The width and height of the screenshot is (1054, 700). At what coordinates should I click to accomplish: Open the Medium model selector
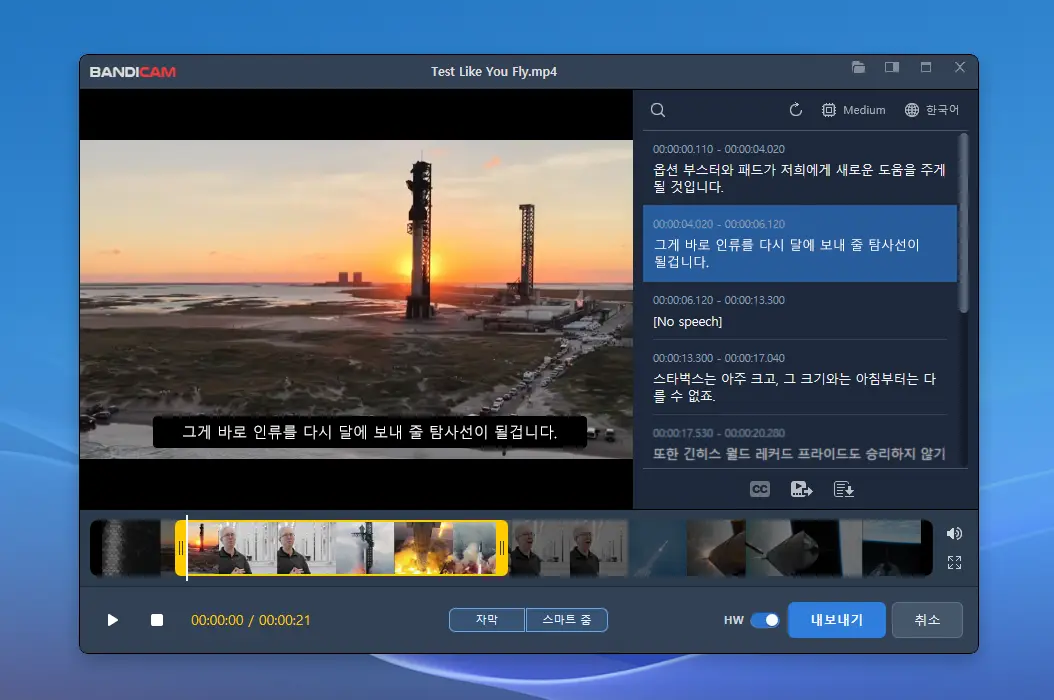pyautogui.click(x=854, y=110)
